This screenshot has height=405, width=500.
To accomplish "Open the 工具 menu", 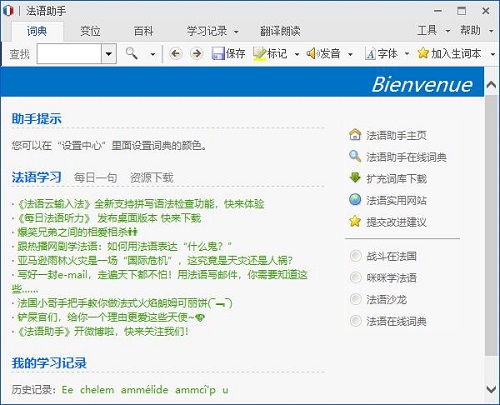I will tap(427, 31).
